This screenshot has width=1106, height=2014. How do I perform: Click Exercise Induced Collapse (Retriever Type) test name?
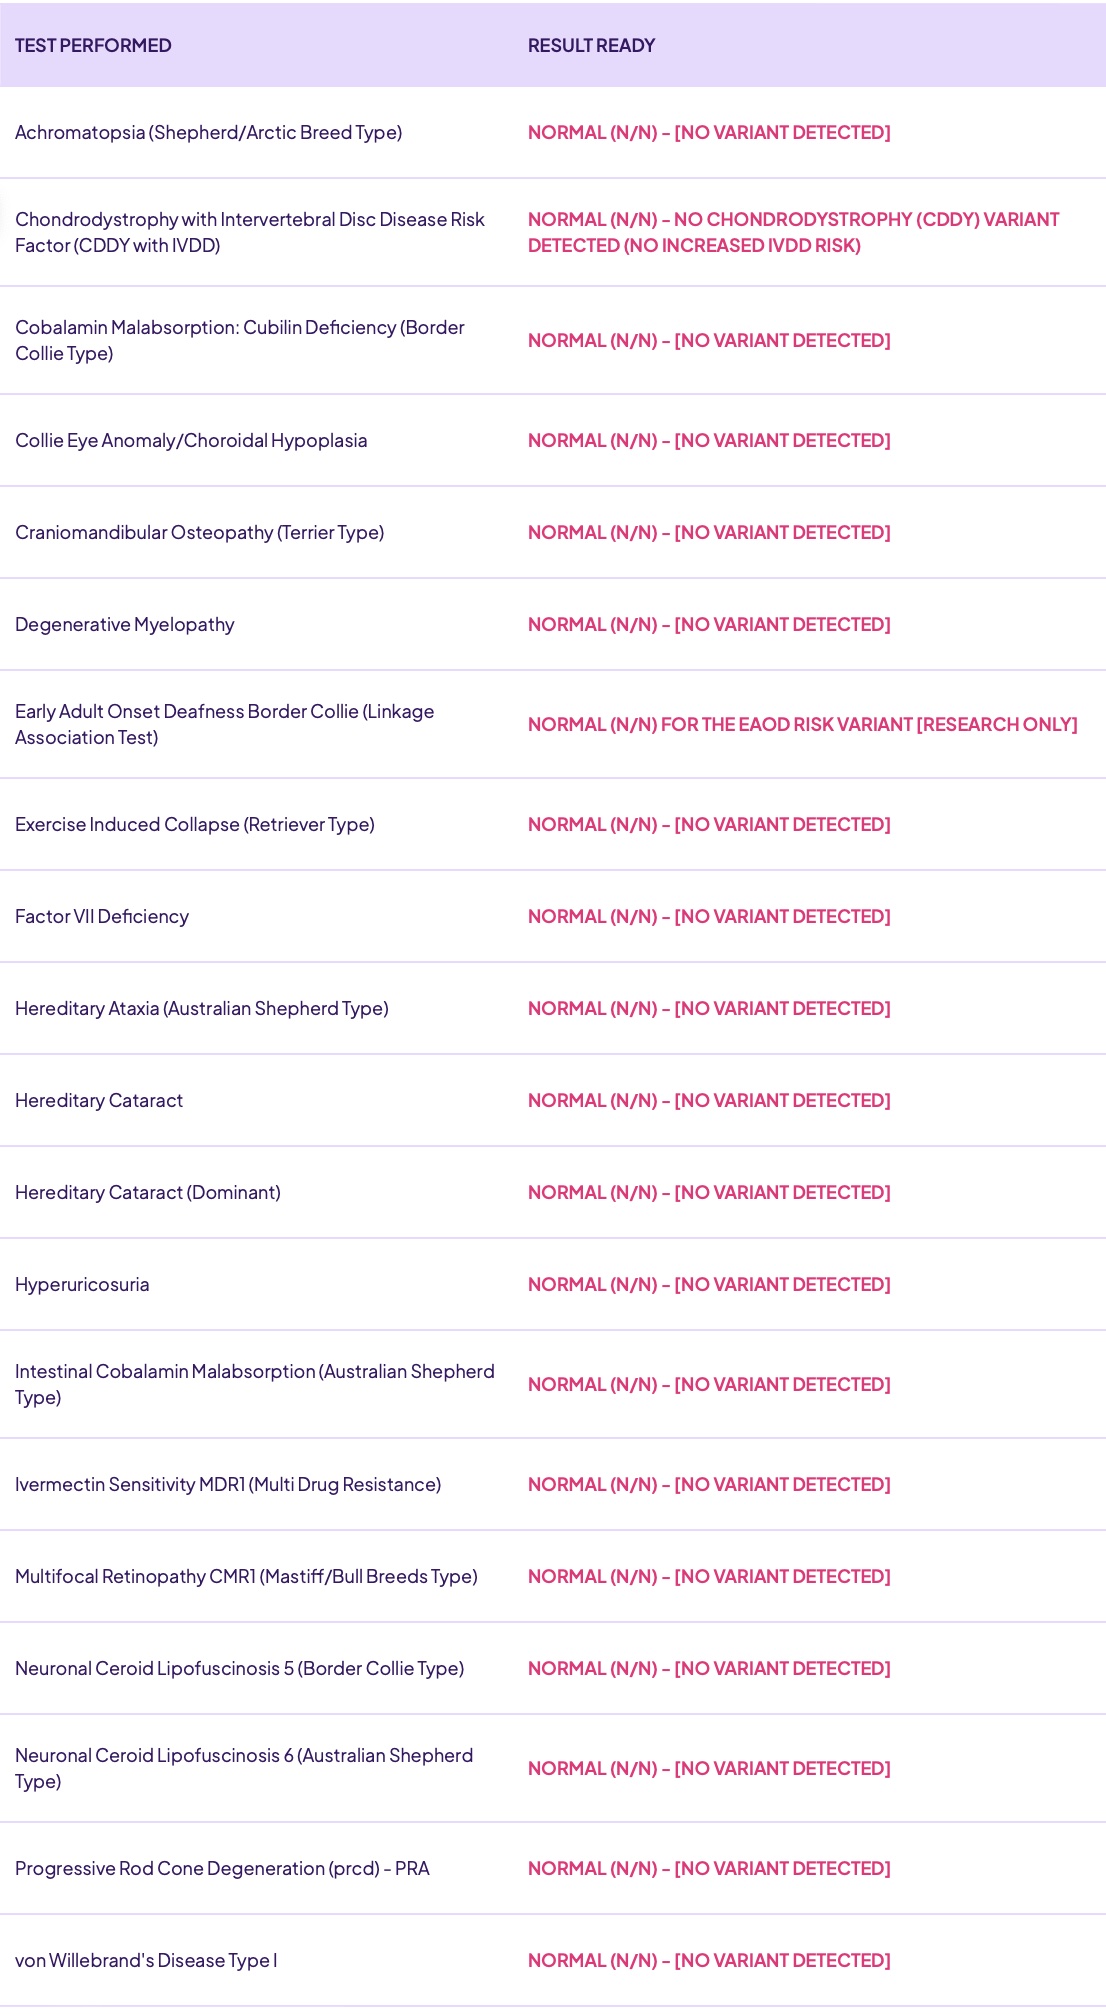195,825
